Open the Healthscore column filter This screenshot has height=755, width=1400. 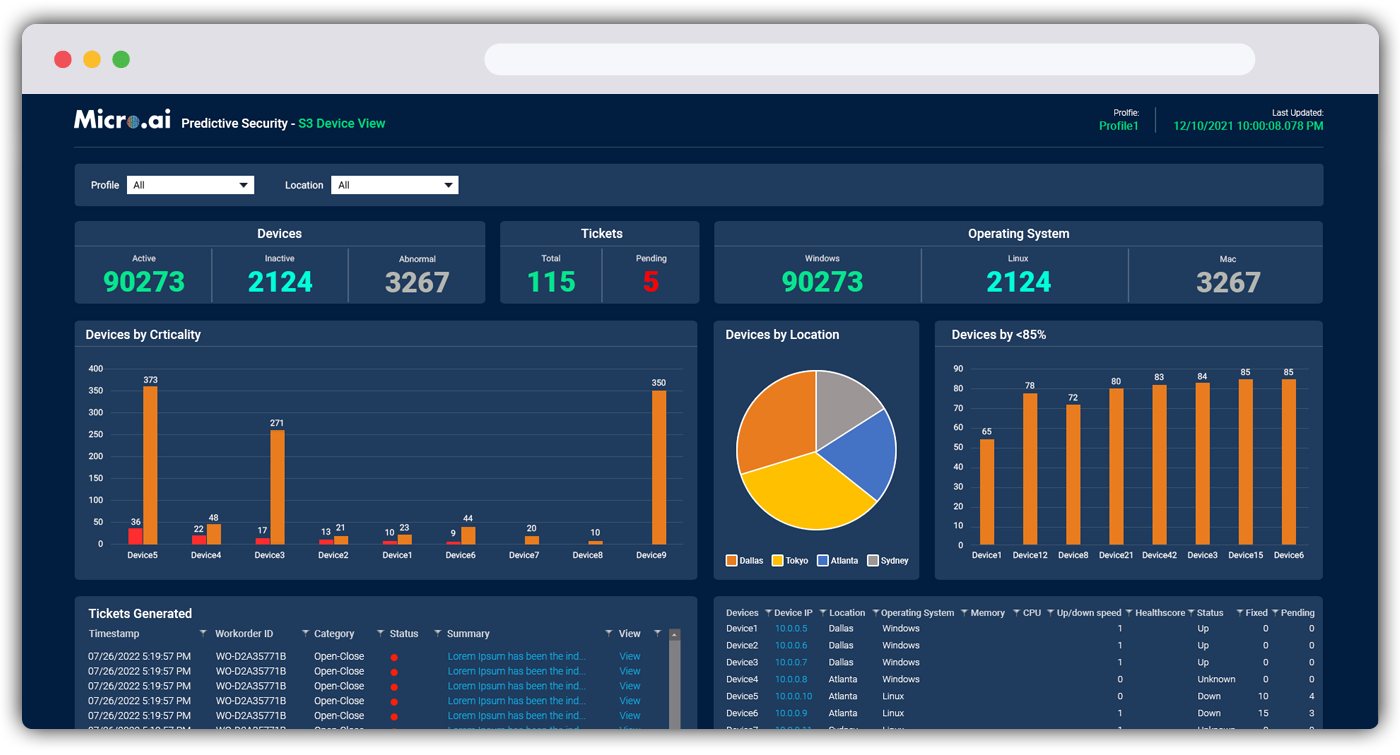tap(1191, 612)
